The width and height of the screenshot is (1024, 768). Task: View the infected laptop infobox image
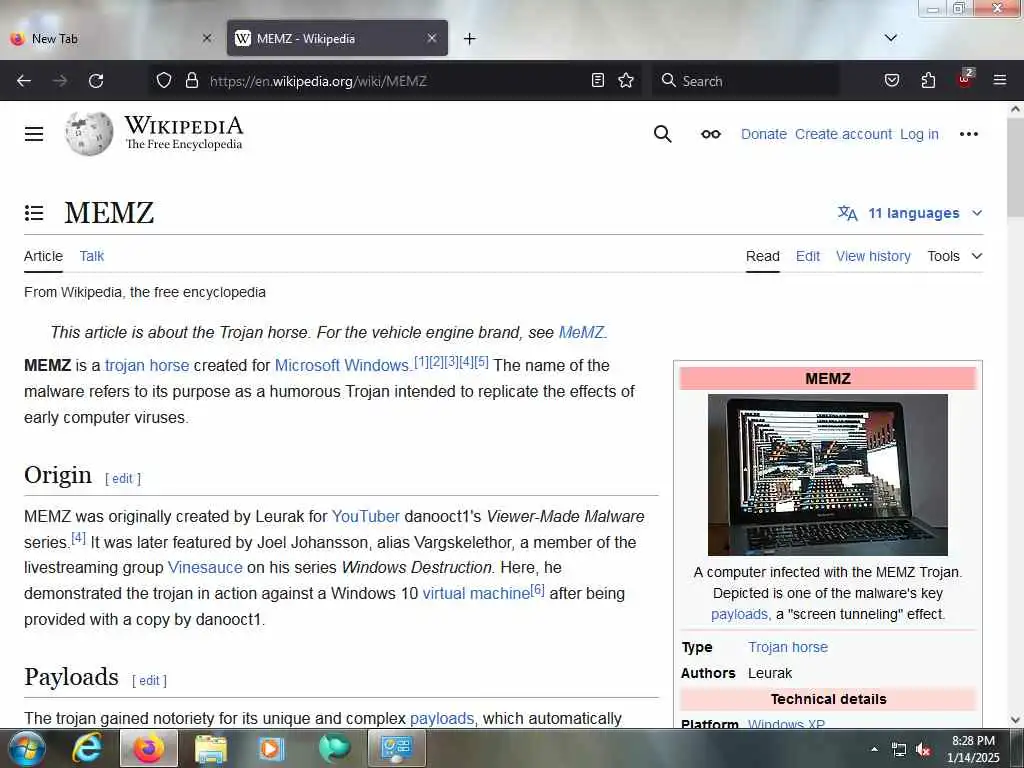pyautogui.click(x=827, y=475)
